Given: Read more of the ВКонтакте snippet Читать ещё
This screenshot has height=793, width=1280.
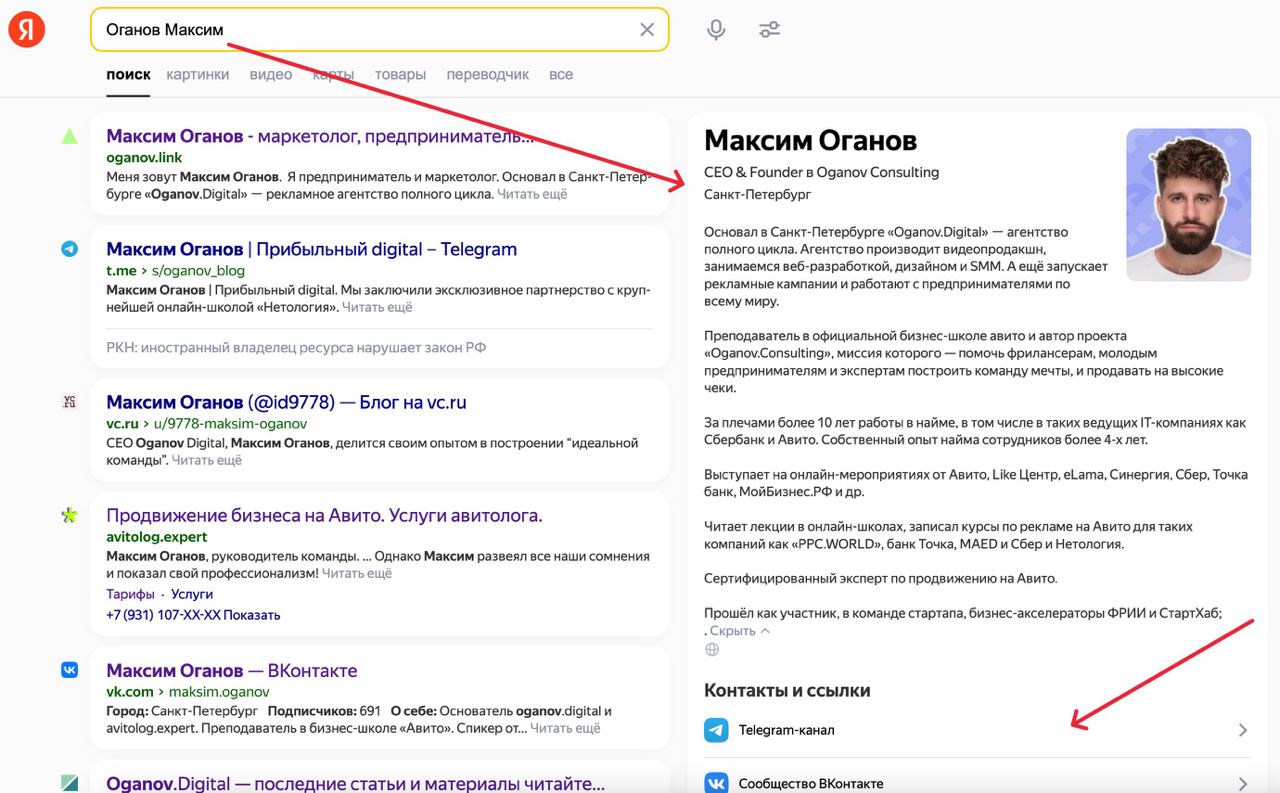Looking at the screenshot, I should click(x=566, y=728).
